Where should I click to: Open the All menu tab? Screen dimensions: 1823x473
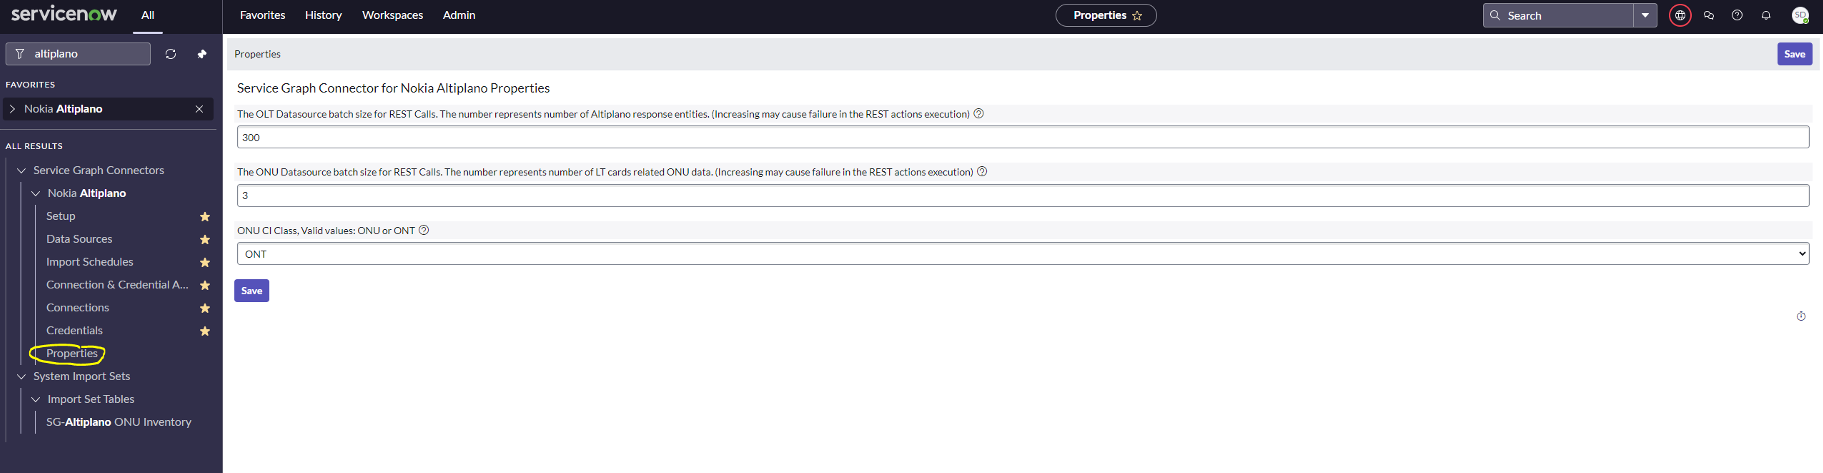pos(148,15)
